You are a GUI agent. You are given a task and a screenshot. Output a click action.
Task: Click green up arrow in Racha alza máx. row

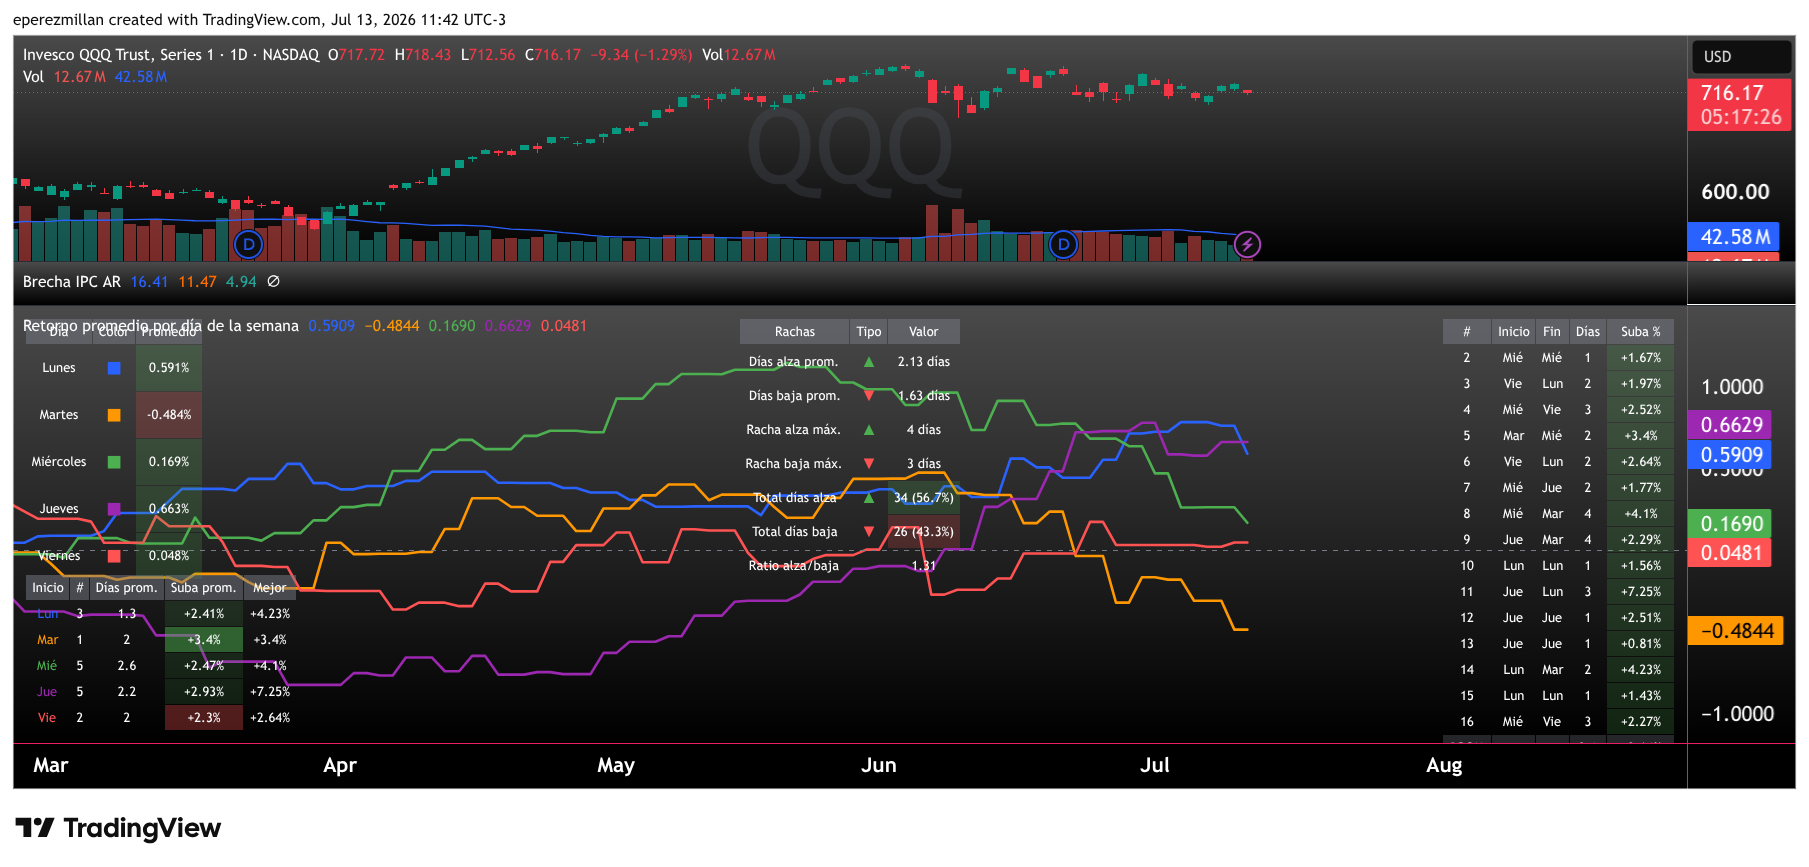coord(869,430)
